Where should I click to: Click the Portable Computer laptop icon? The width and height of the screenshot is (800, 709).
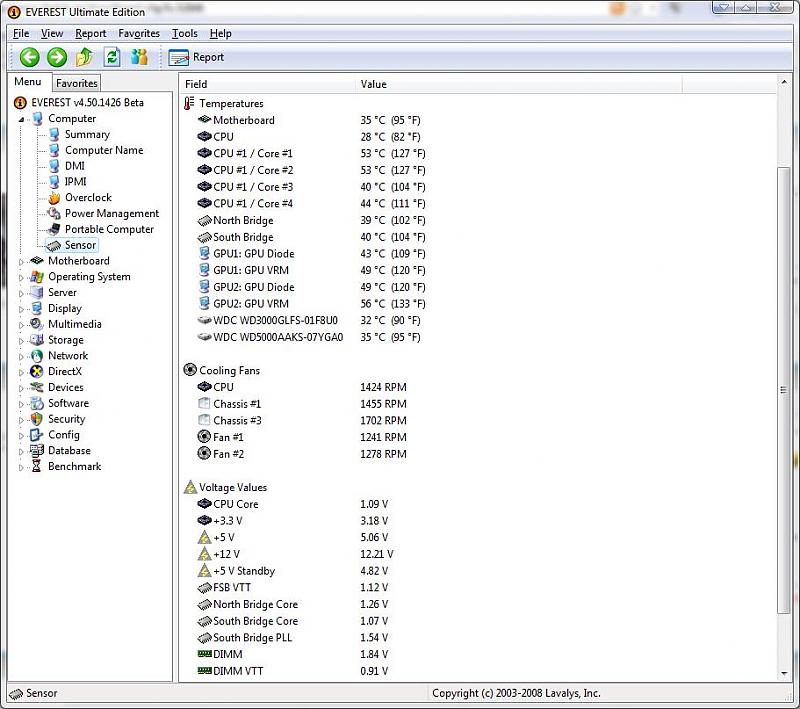(x=54, y=230)
